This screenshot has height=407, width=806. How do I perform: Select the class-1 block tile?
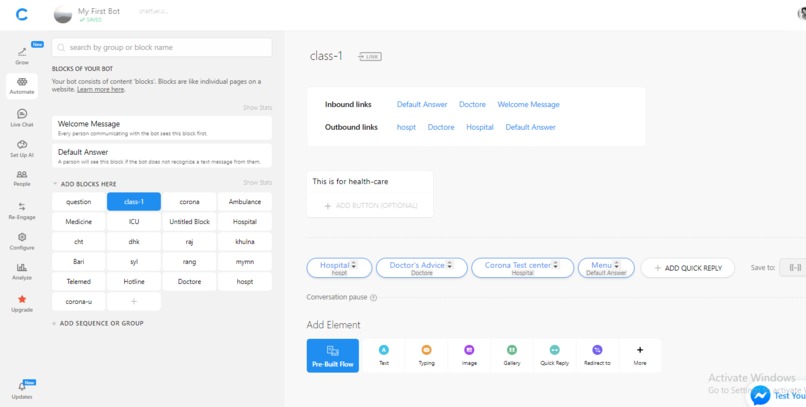click(134, 201)
